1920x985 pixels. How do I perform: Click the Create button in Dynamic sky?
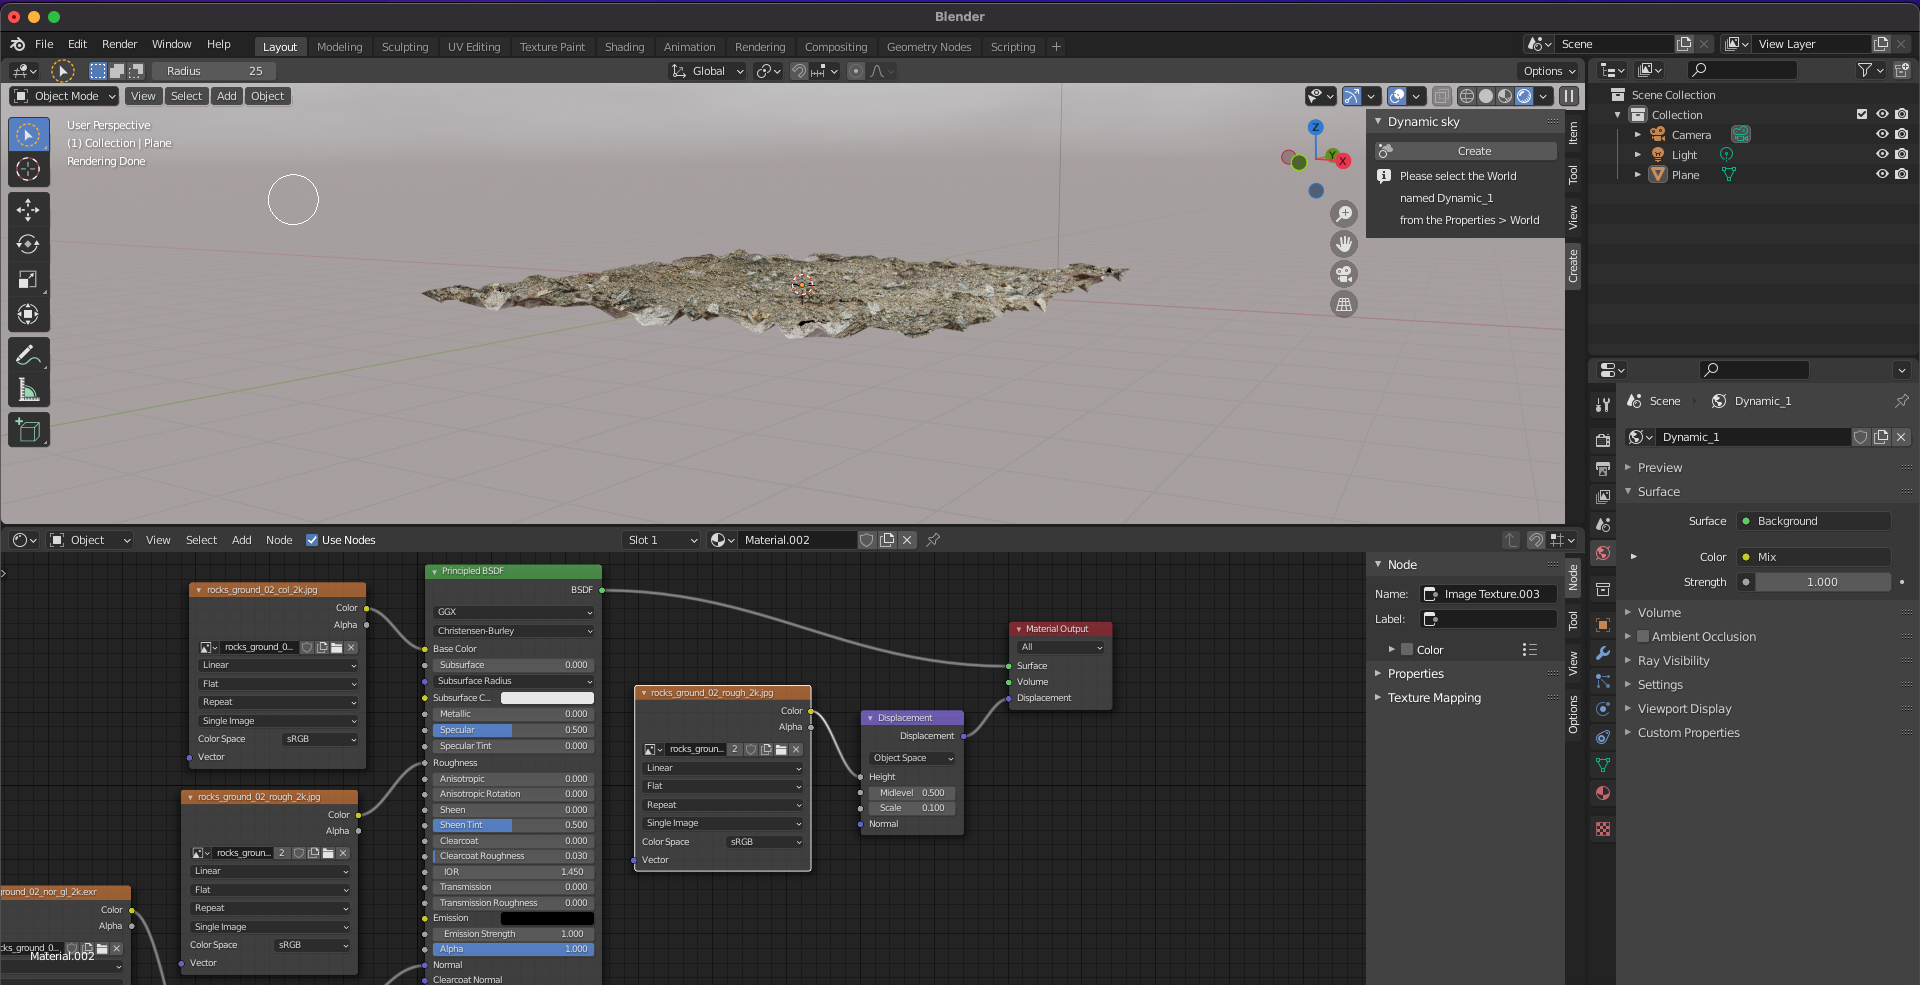1473,151
